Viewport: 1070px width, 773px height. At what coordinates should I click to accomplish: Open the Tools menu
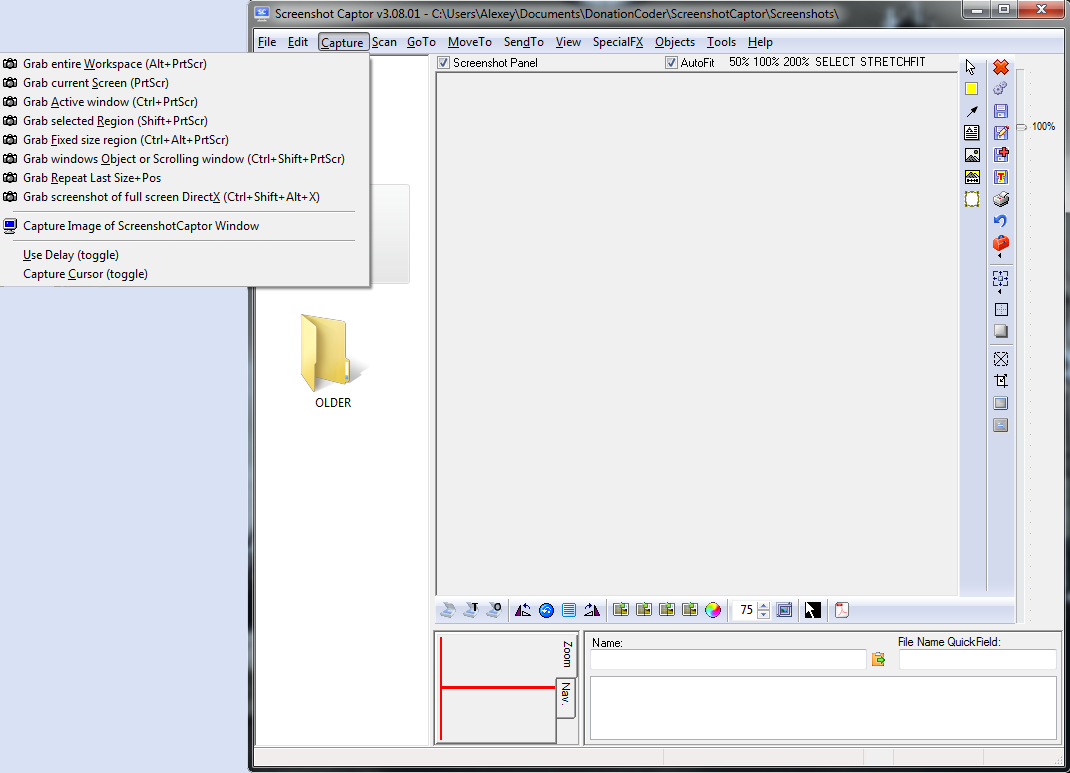[721, 42]
